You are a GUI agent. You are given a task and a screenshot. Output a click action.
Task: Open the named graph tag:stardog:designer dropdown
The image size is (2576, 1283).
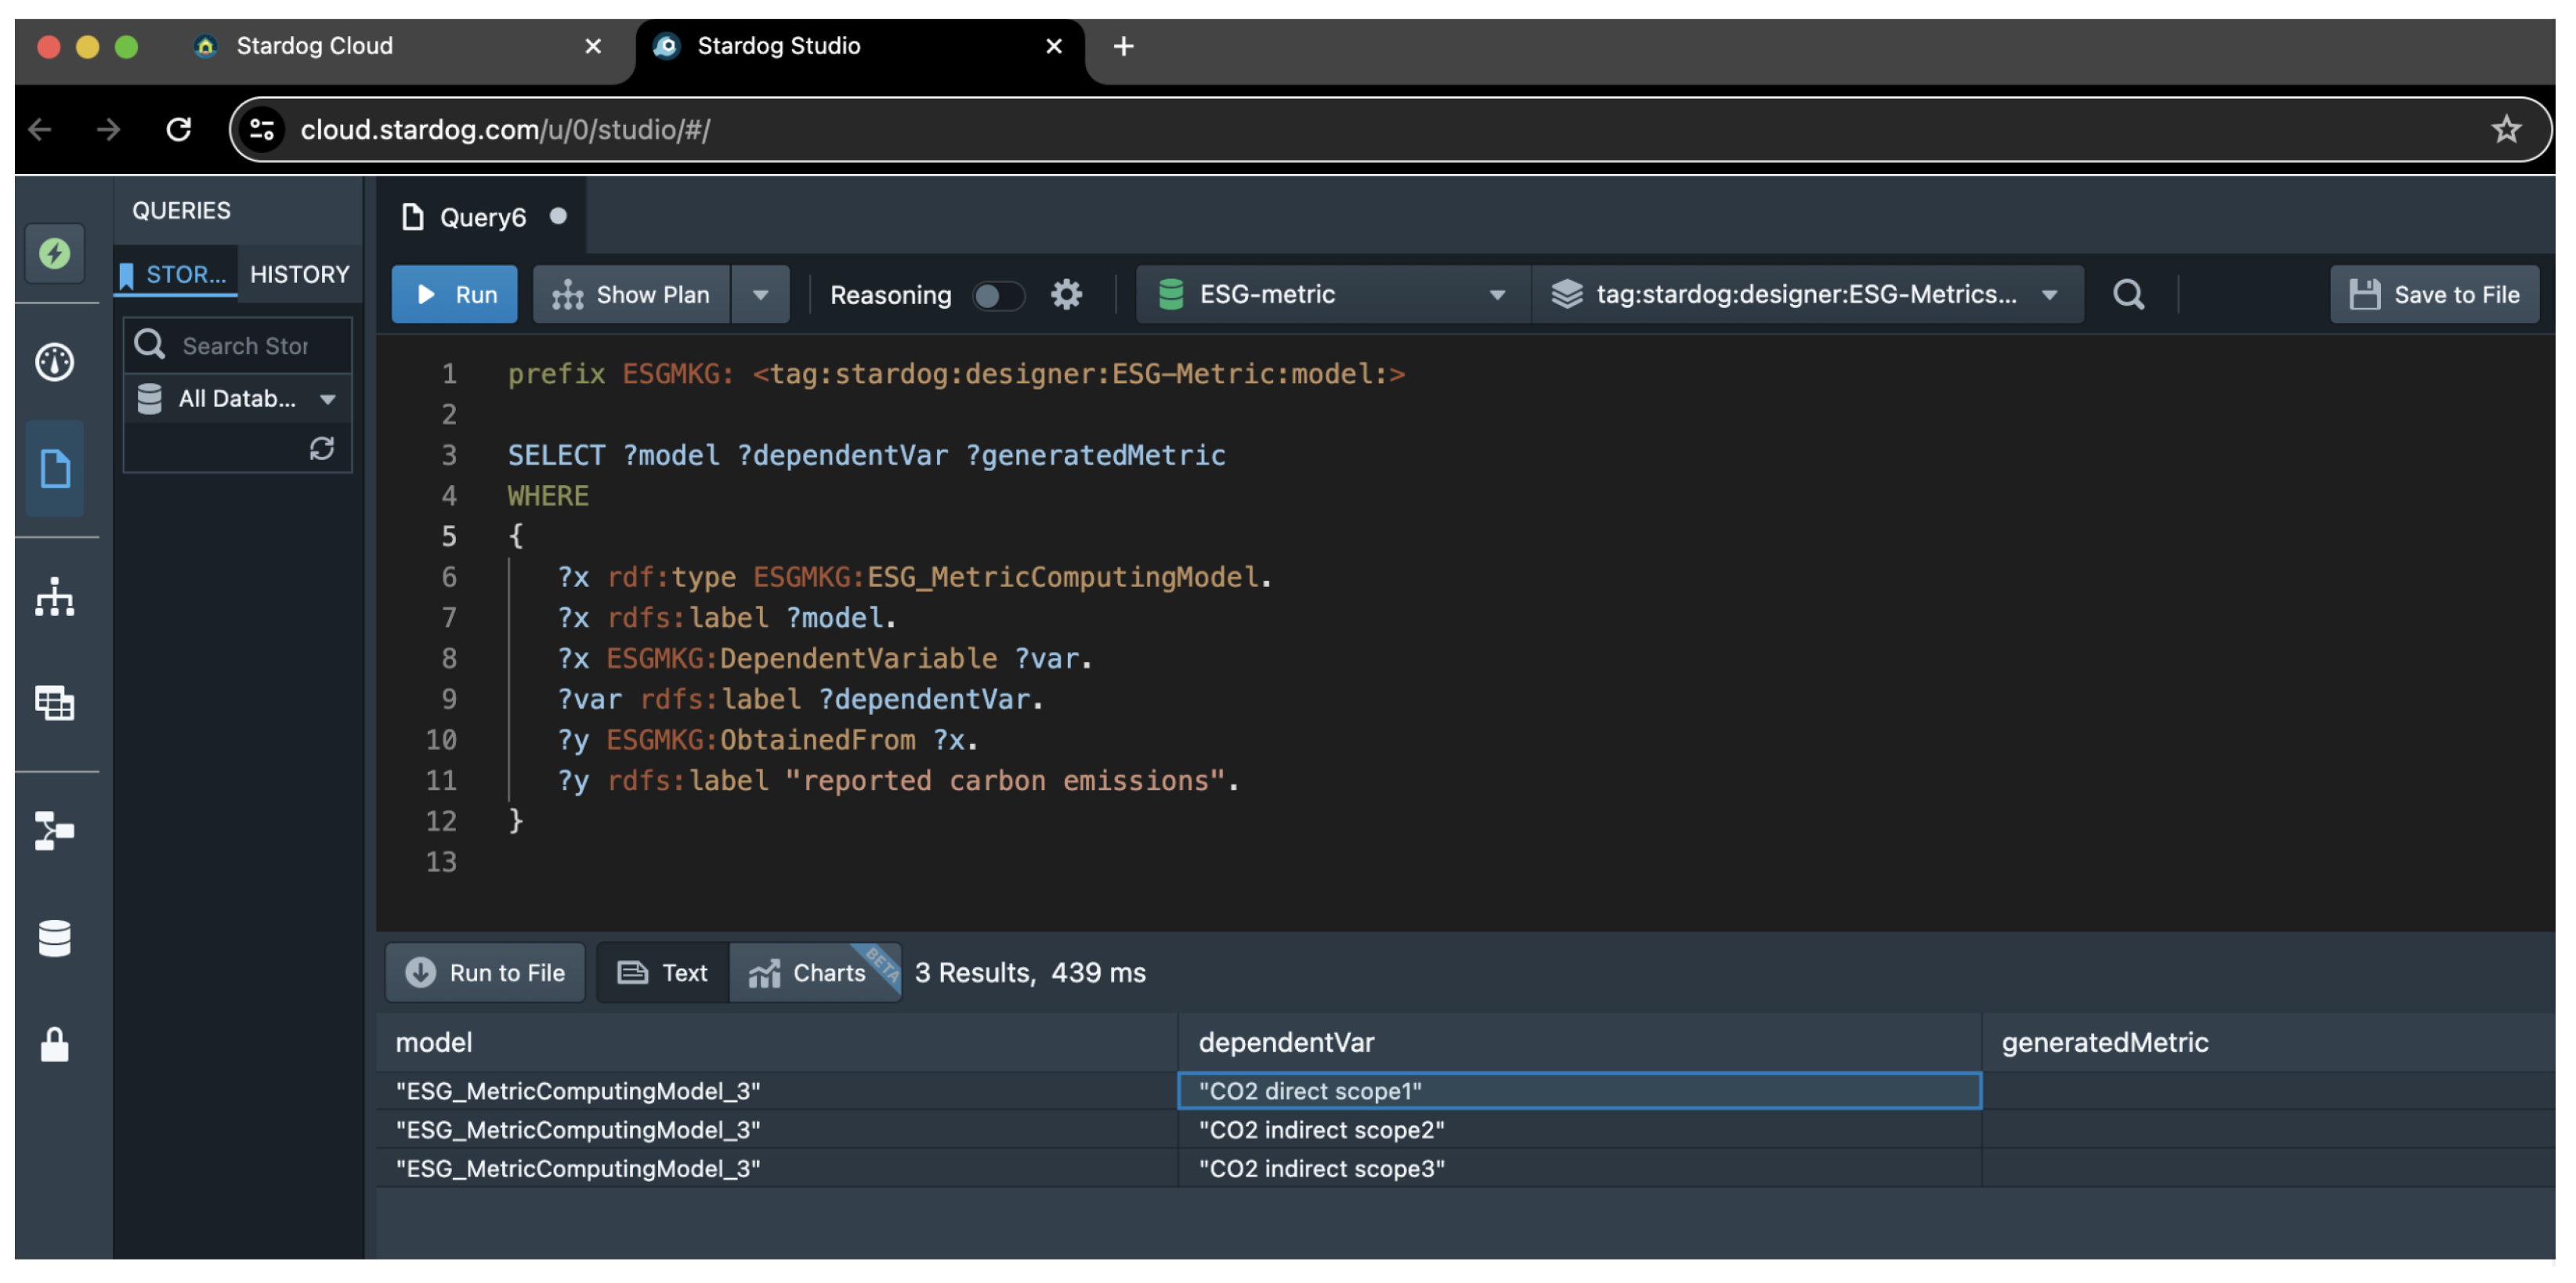point(1806,295)
